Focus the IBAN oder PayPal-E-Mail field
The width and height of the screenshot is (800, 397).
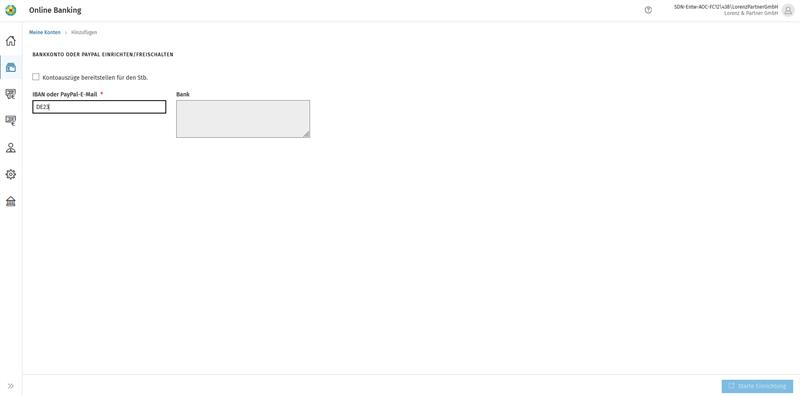pos(99,107)
